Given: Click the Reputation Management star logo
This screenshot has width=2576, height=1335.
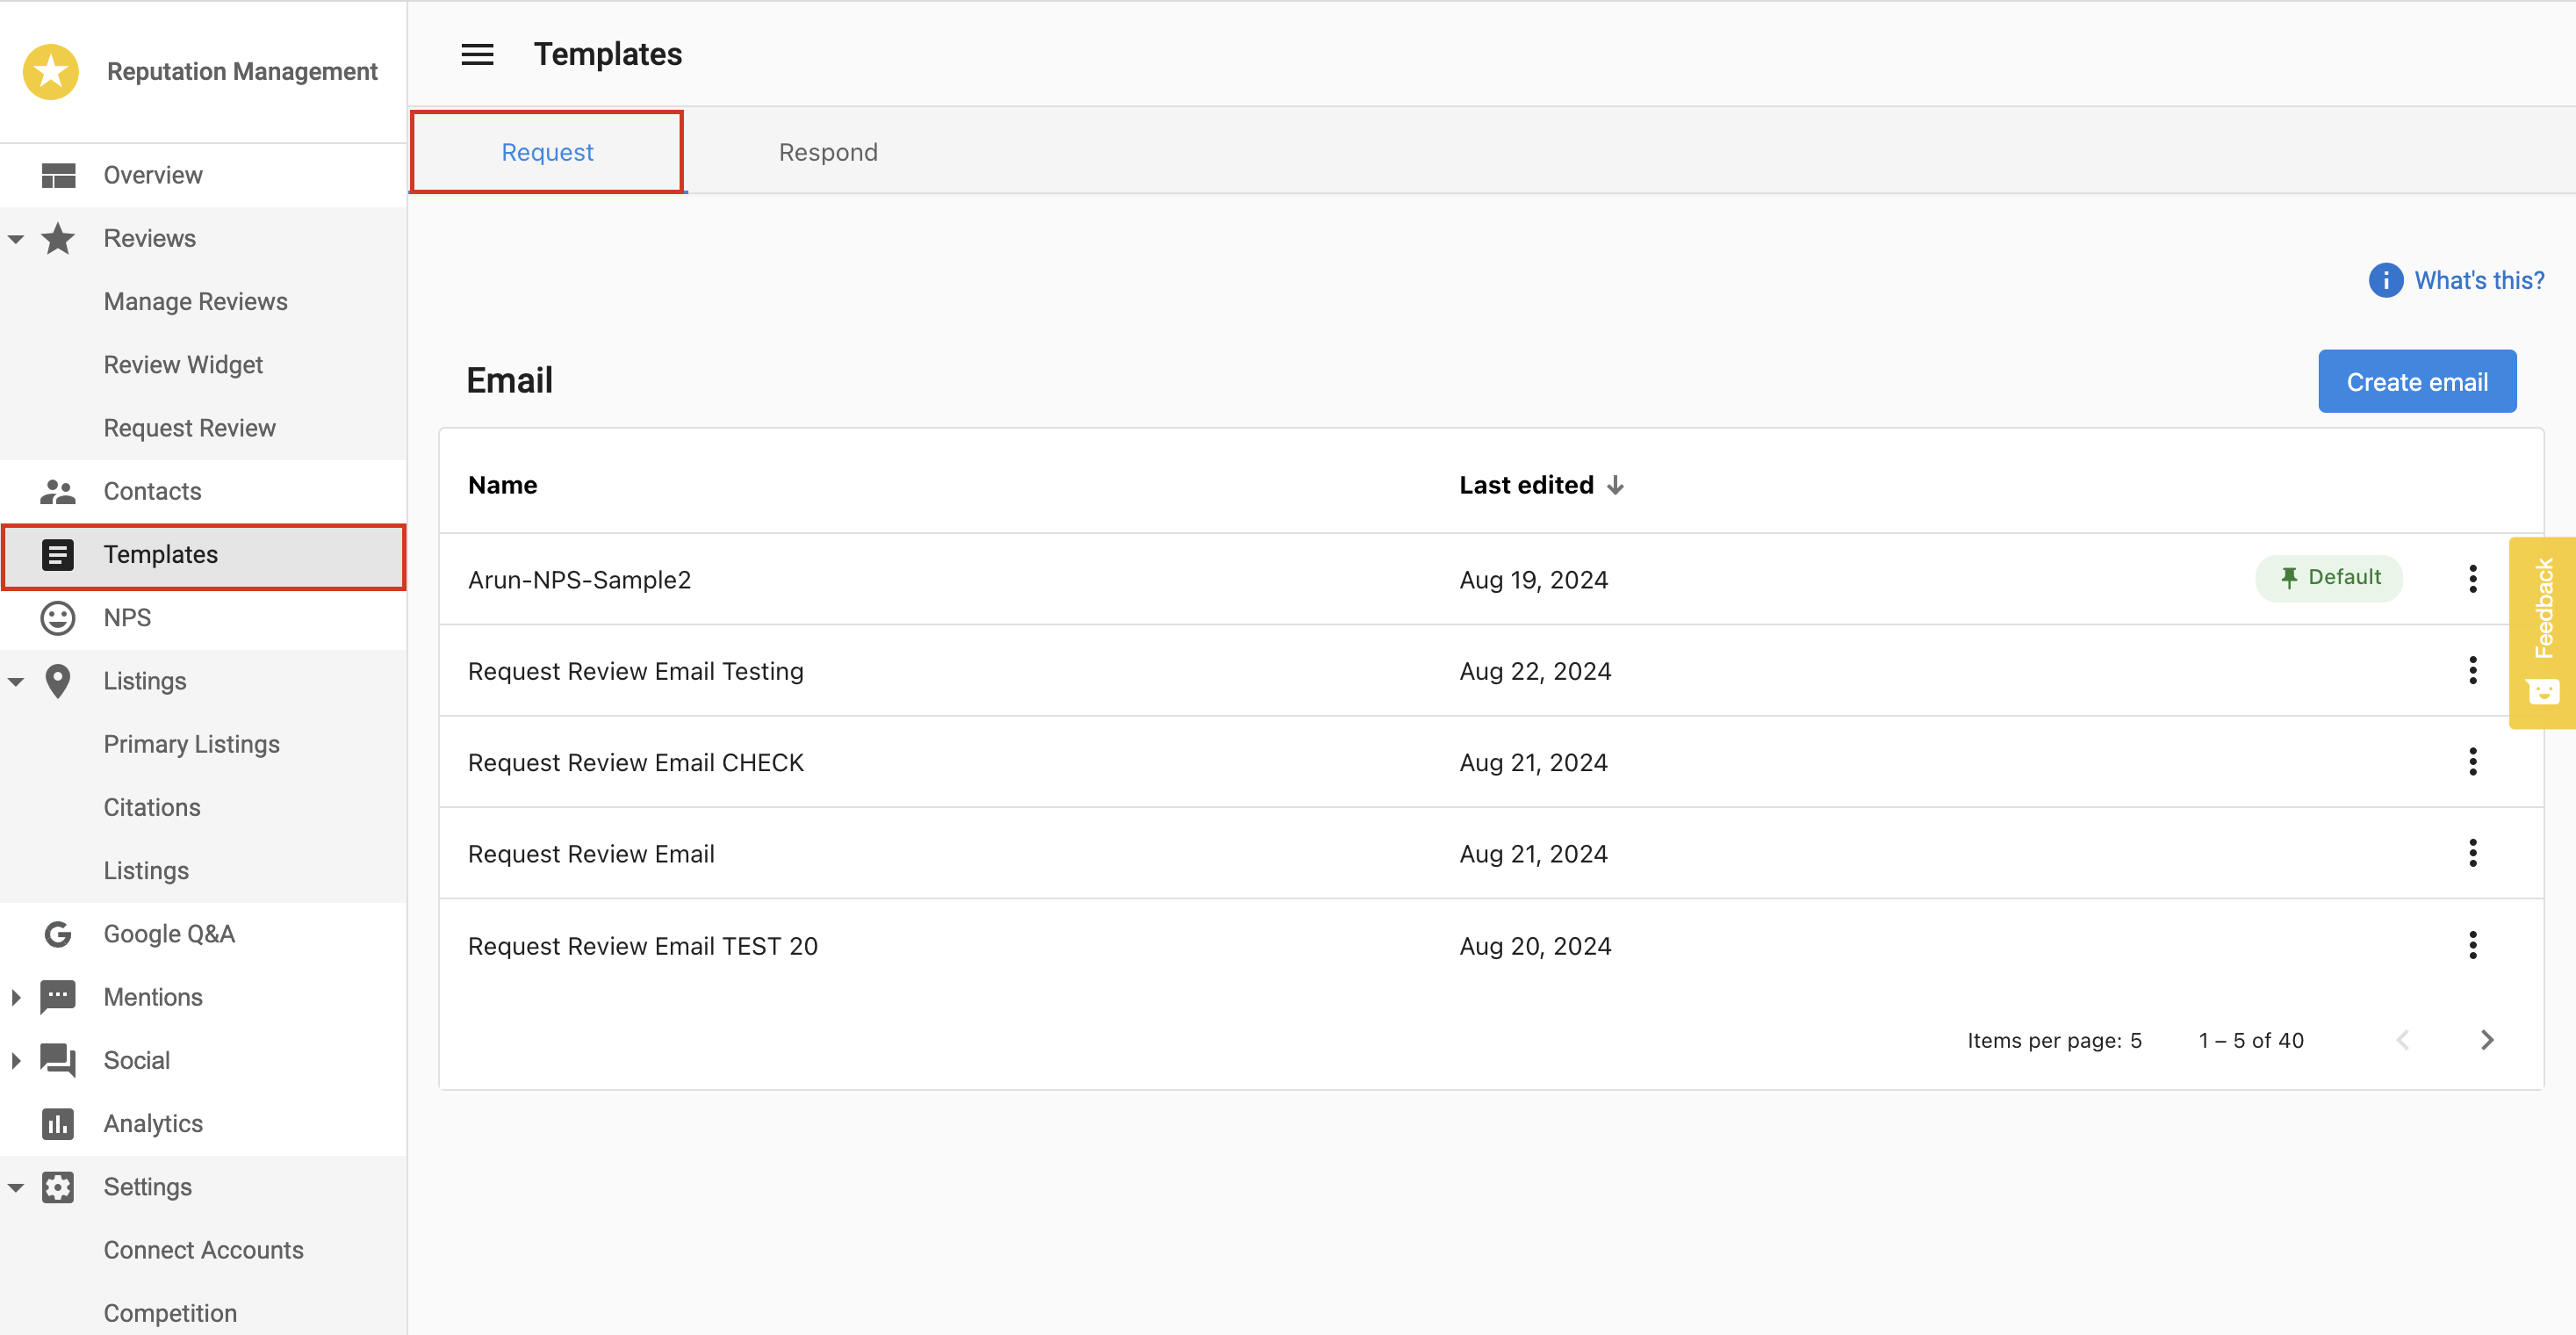Looking at the screenshot, I should [50, 71].
